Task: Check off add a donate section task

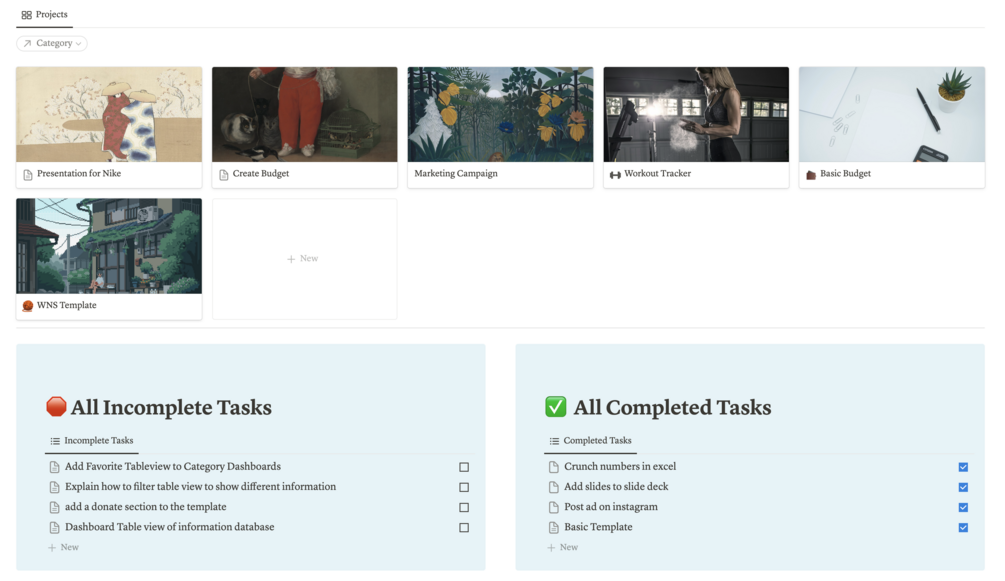Action: [x=464, y=507]
